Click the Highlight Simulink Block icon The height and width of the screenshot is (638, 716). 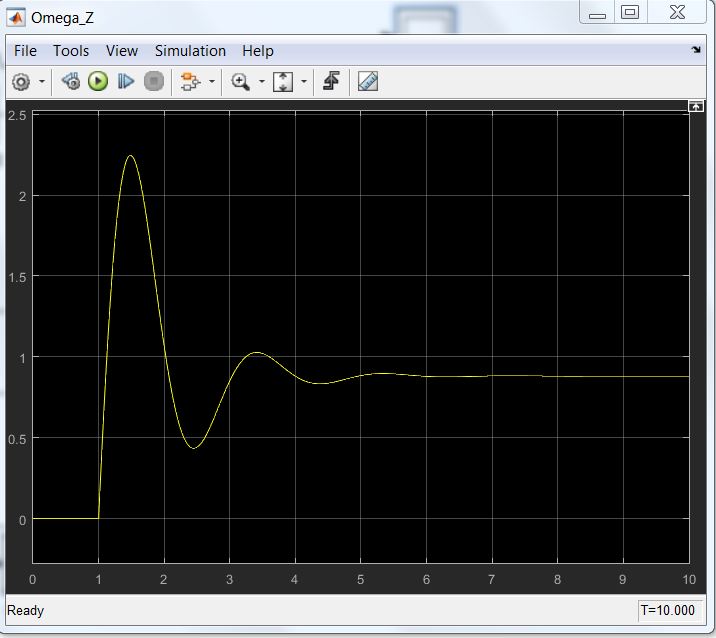point(190,82)
